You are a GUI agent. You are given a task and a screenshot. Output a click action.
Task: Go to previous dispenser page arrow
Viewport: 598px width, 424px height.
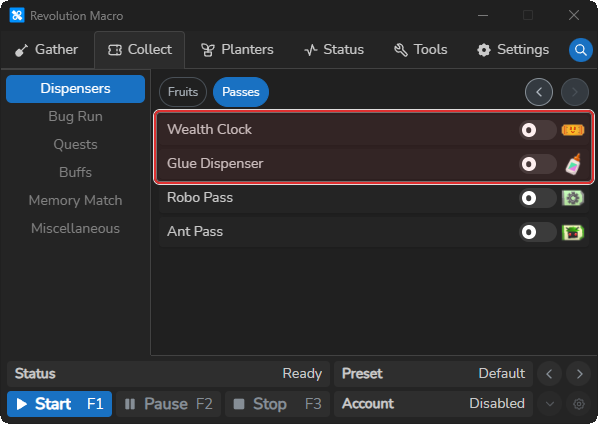tap(539, 92)
